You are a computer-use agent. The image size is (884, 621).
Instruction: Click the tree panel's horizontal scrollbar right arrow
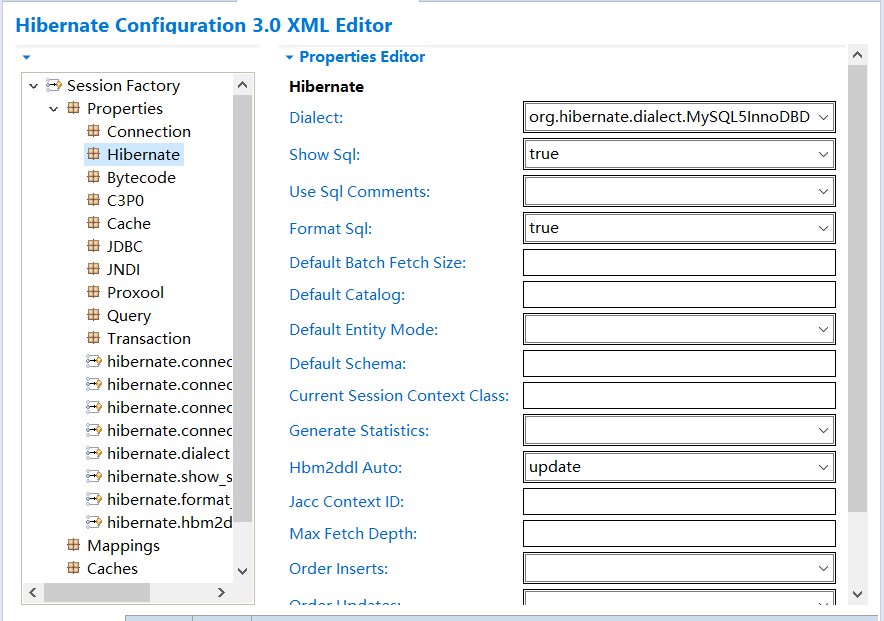click(x=221, y=592)
